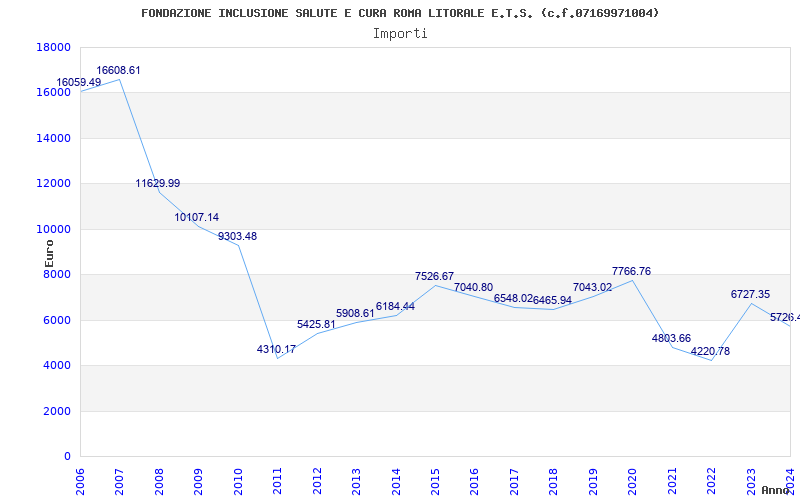The width and height of the screenshot is (800, 500).
Task: Select data label 9303.48
Action: (x=237, y=236)
